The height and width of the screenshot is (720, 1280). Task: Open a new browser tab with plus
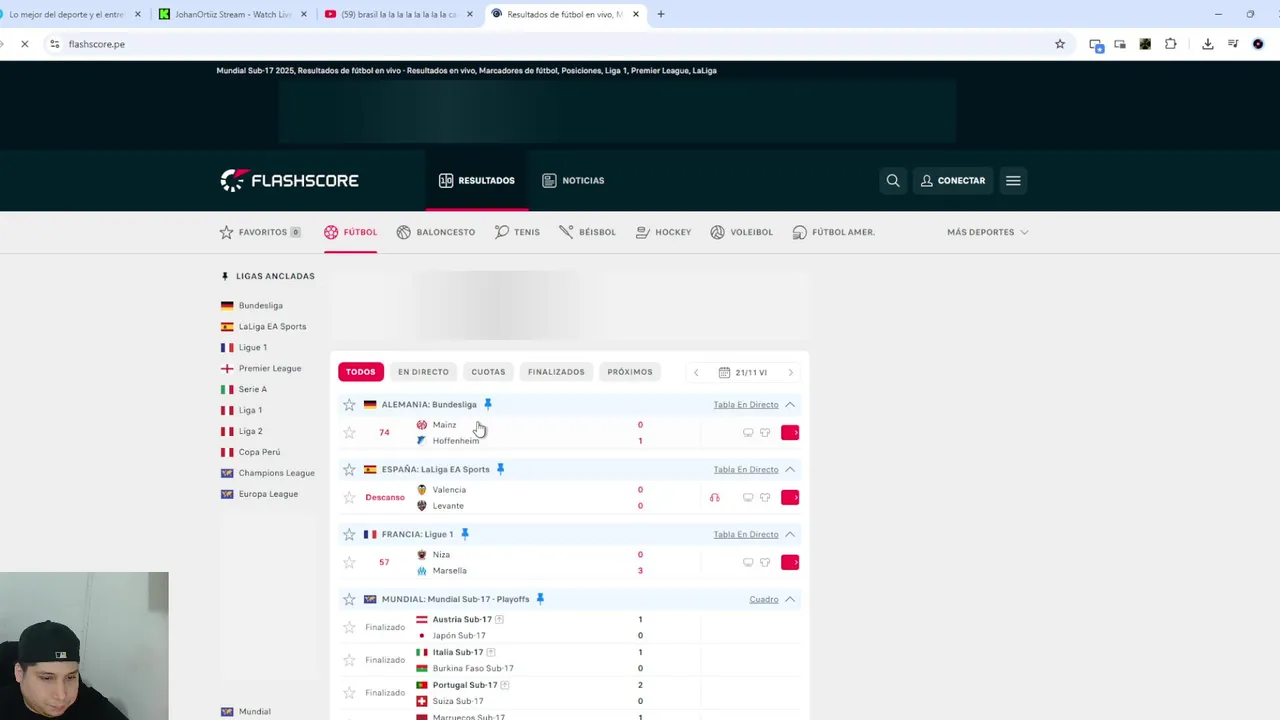660,14
